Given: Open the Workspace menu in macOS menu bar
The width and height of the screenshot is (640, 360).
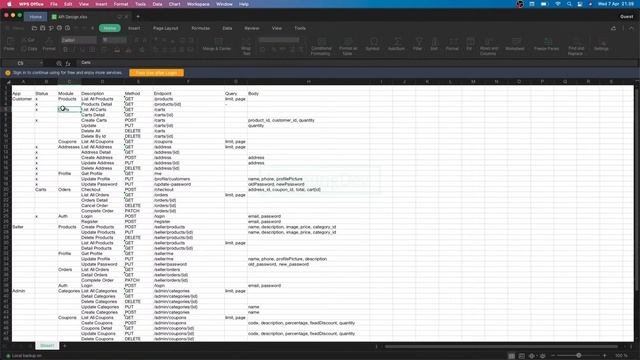Looking at the screenshot, I should coord(198,4).
